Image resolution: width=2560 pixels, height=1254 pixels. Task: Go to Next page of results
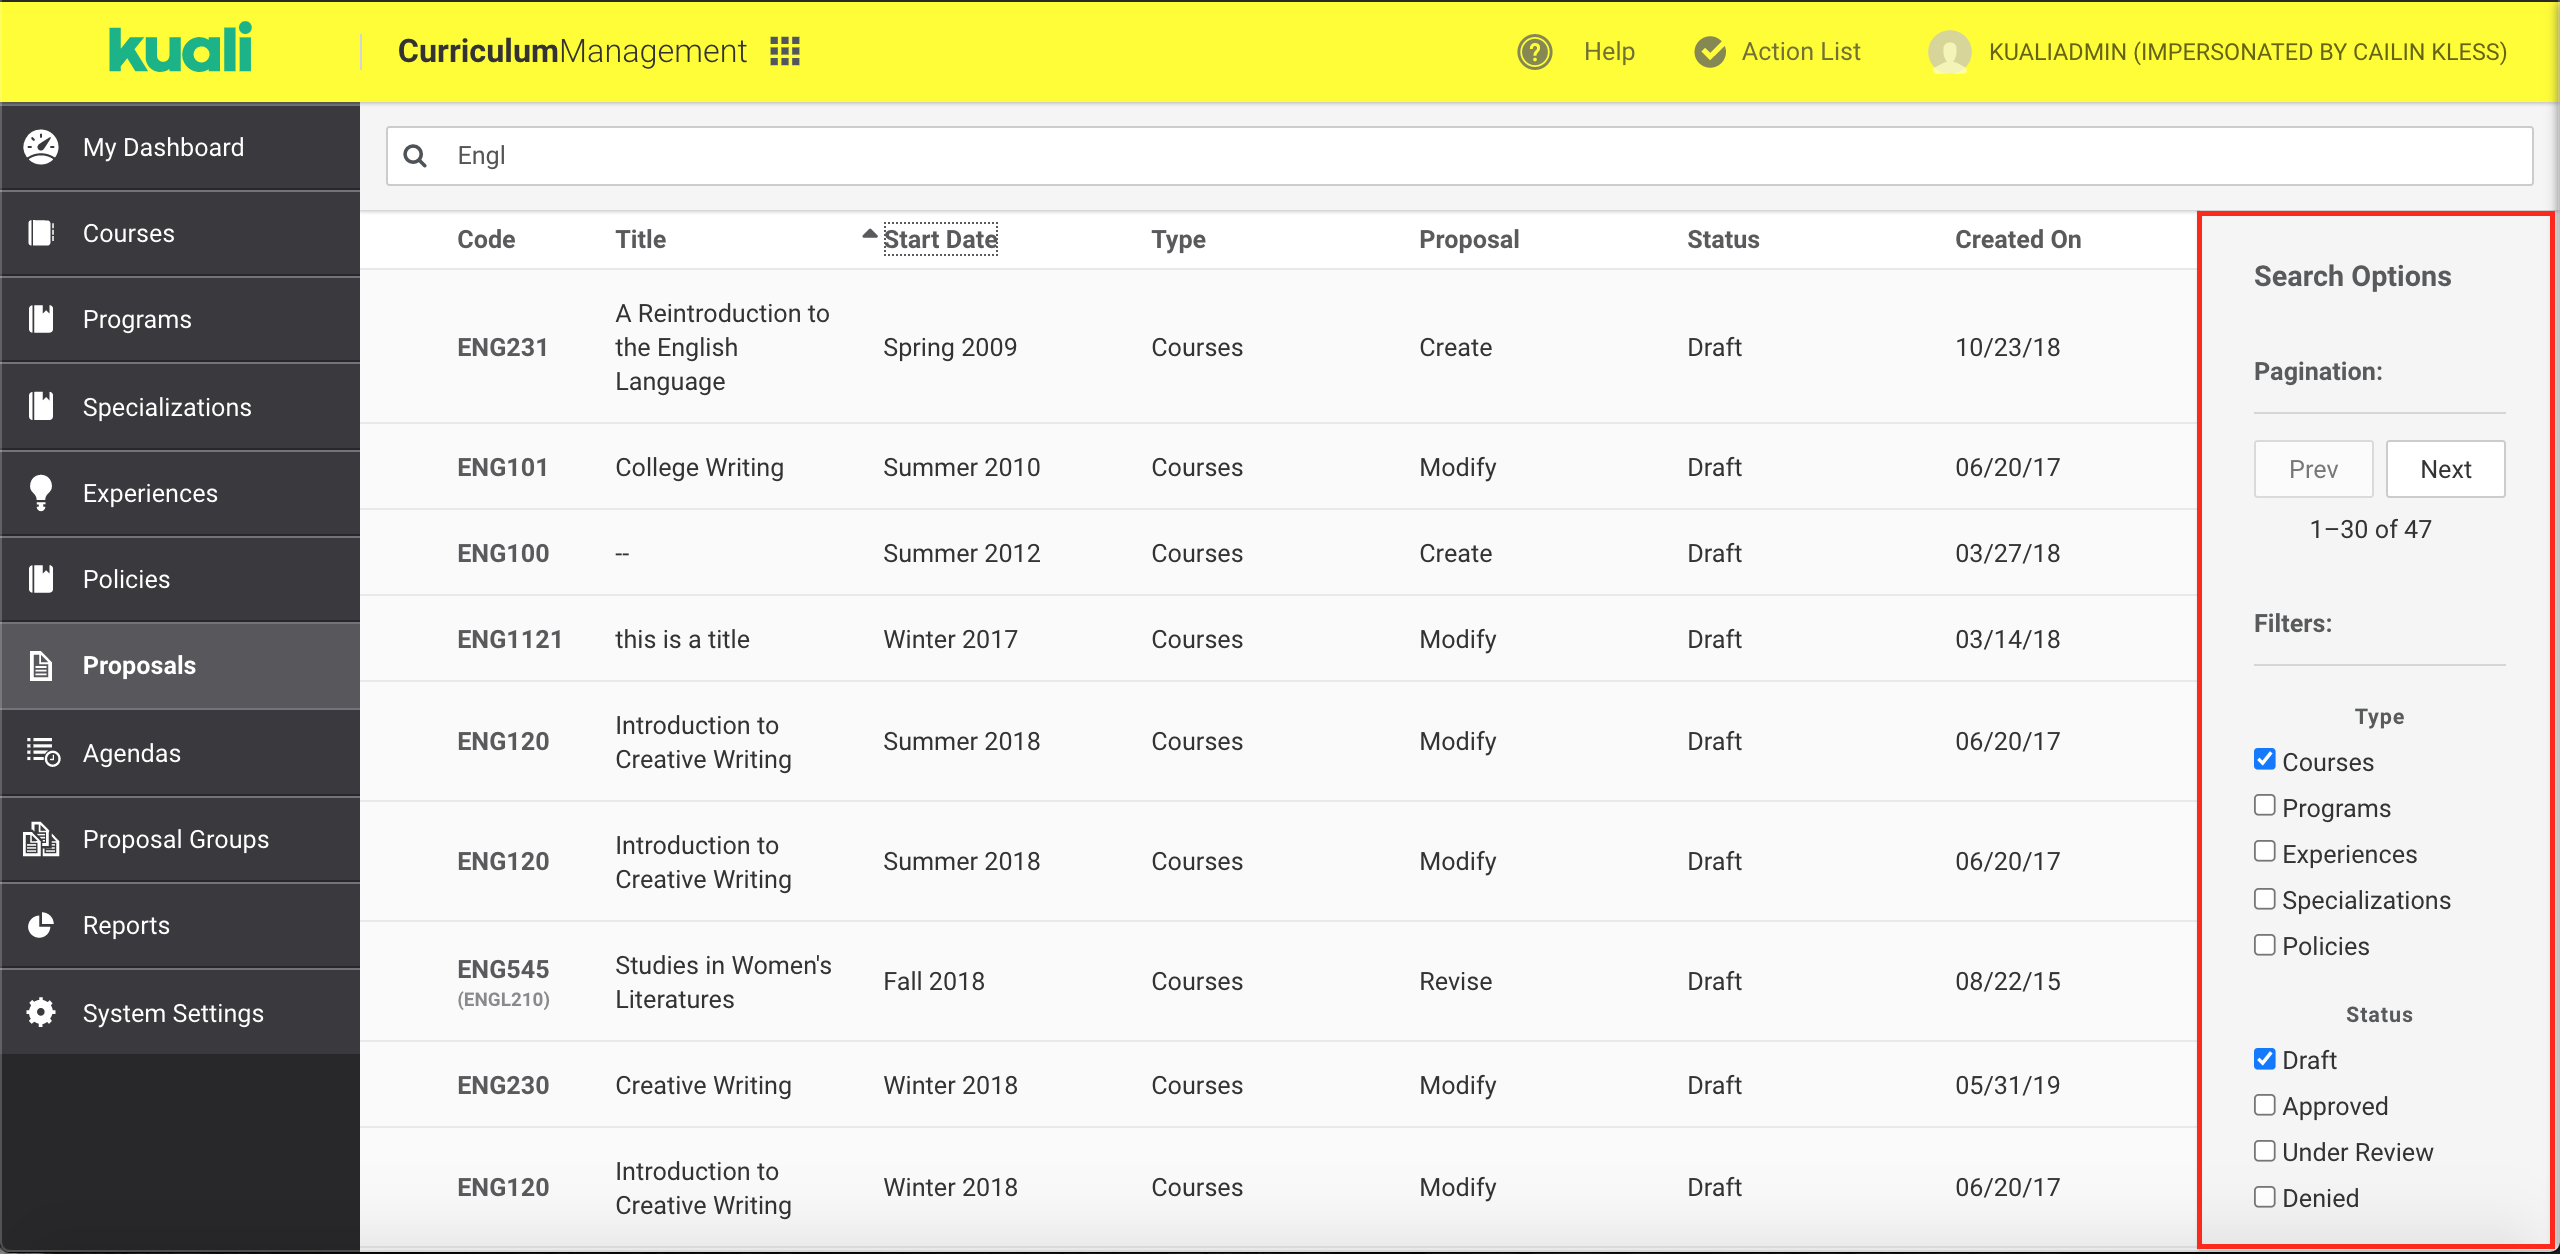point(2445,469)
